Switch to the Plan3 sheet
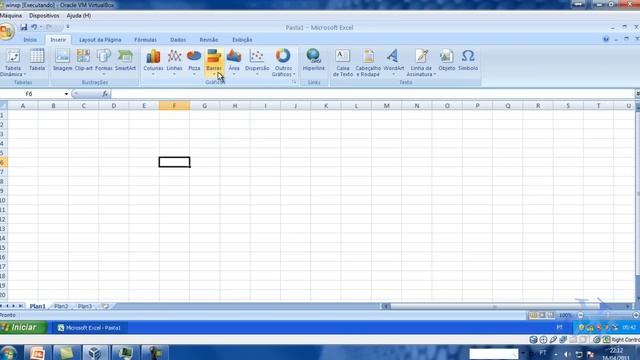This screenshot has height=360, width=640. coord(85,306)
